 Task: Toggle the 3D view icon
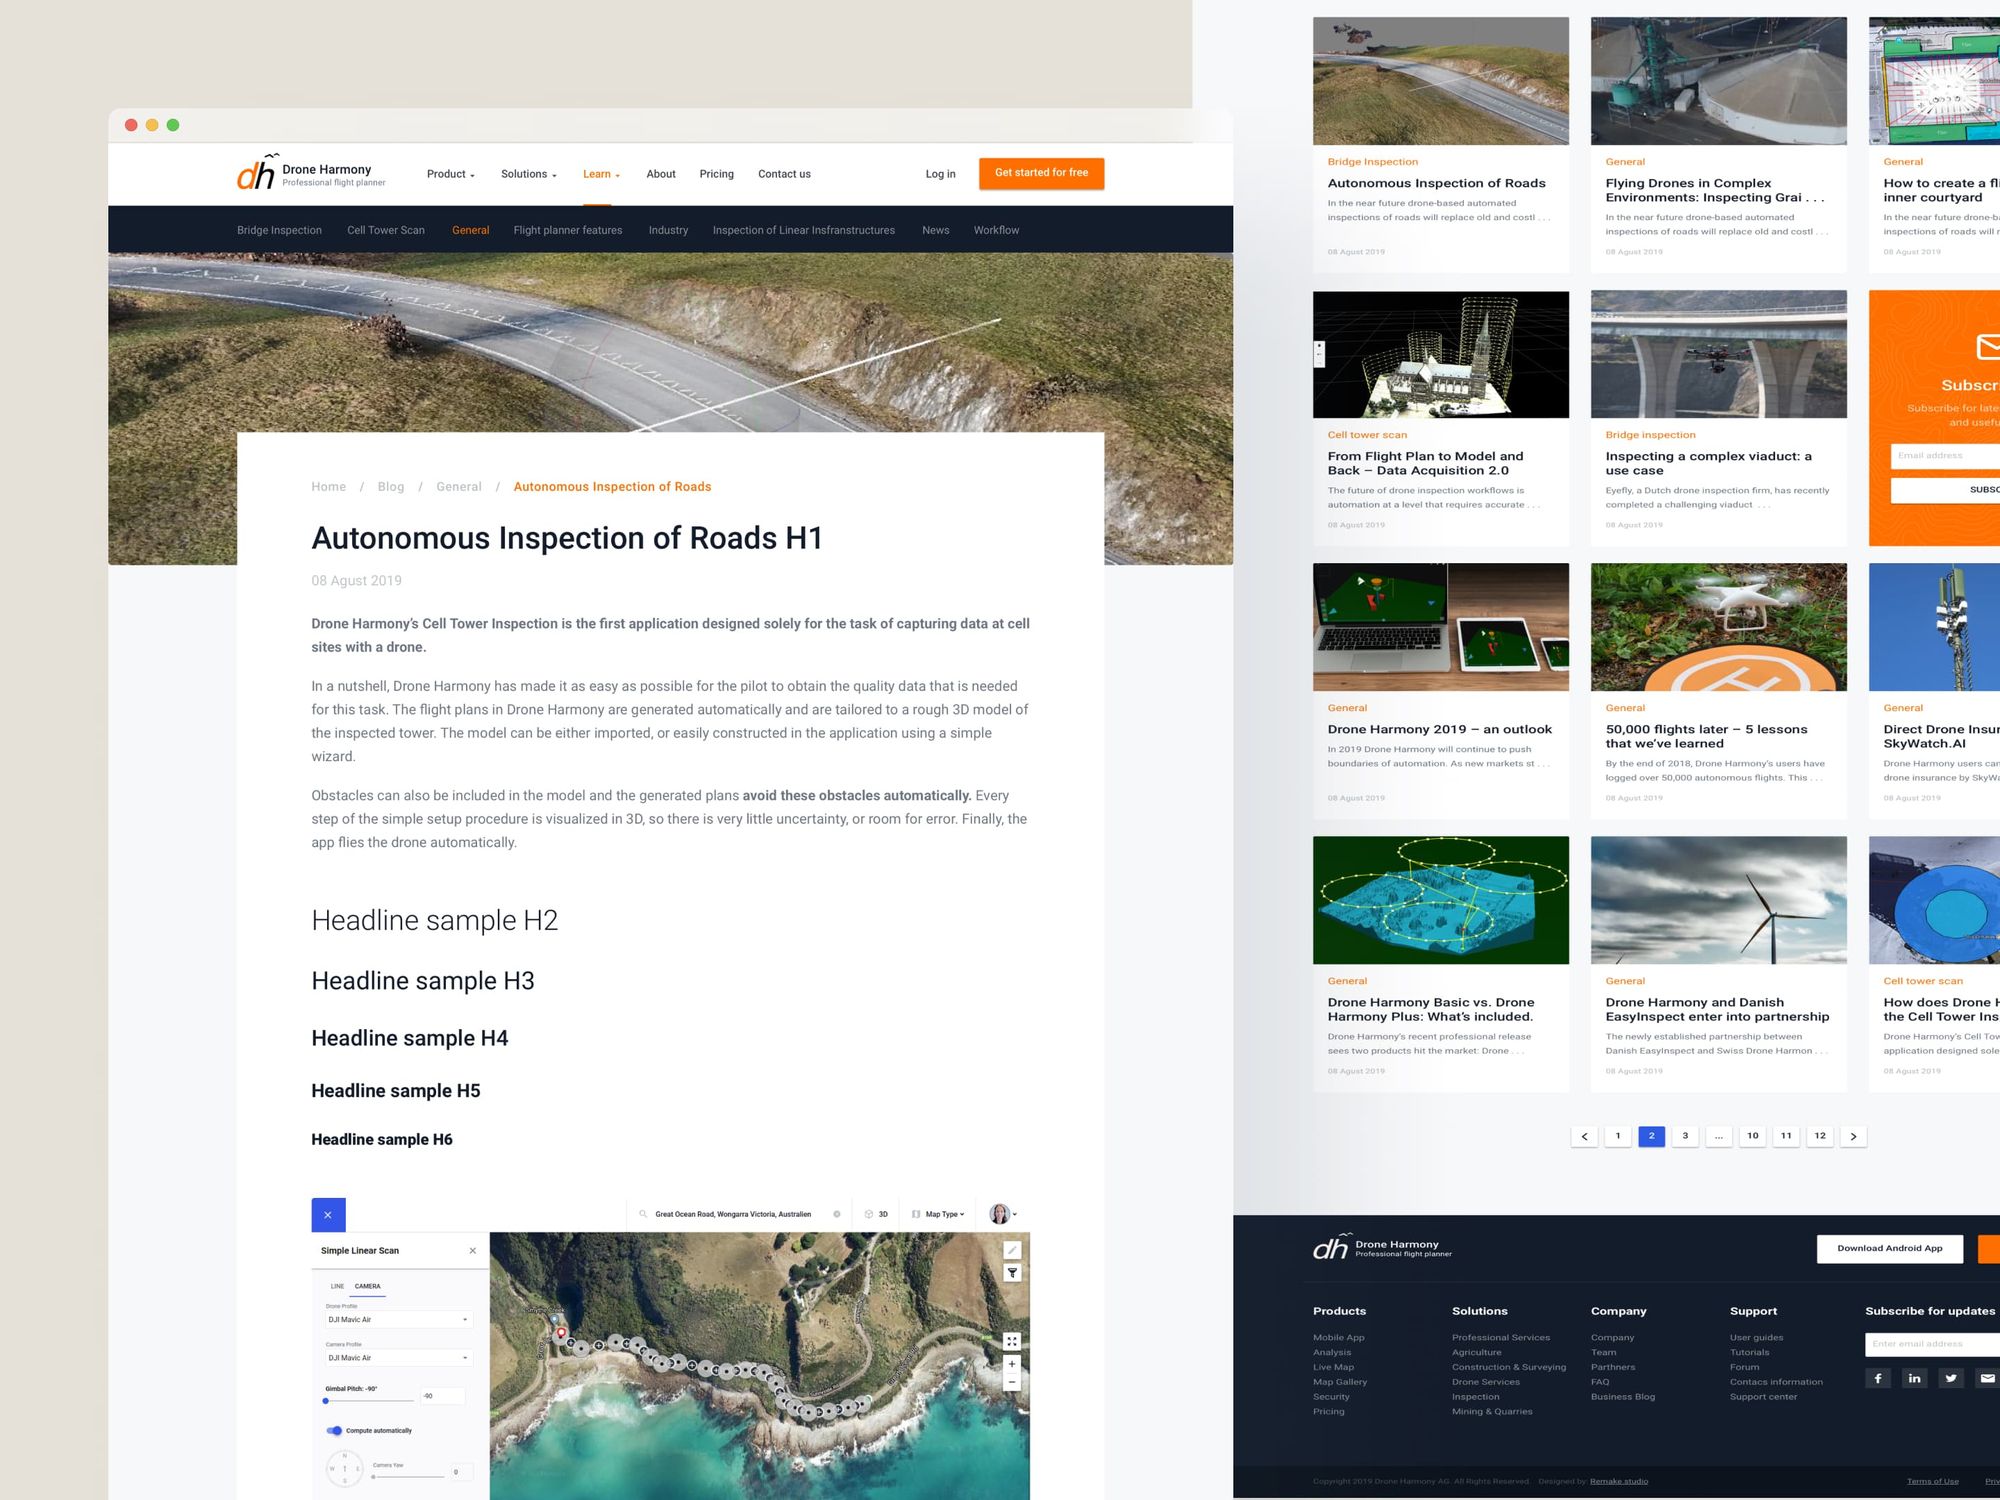pyautogui.click(x=876, y=1214)
